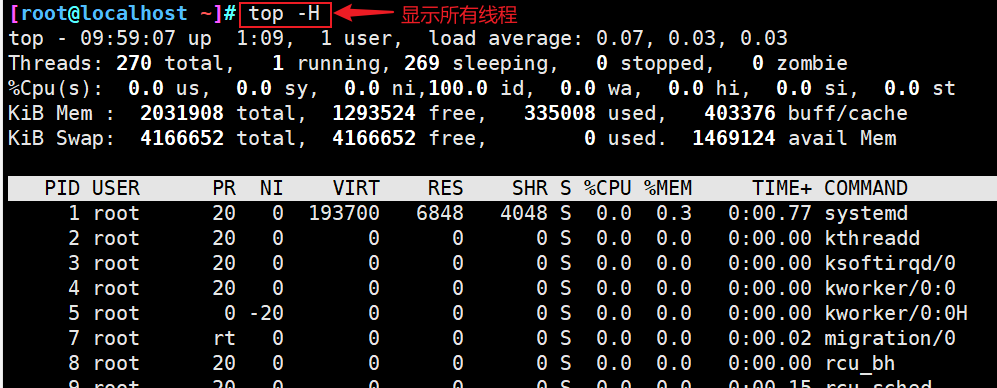Click the 1469124 avail Mem value
This screenshot has width=997, height=388.
point(734,138)
